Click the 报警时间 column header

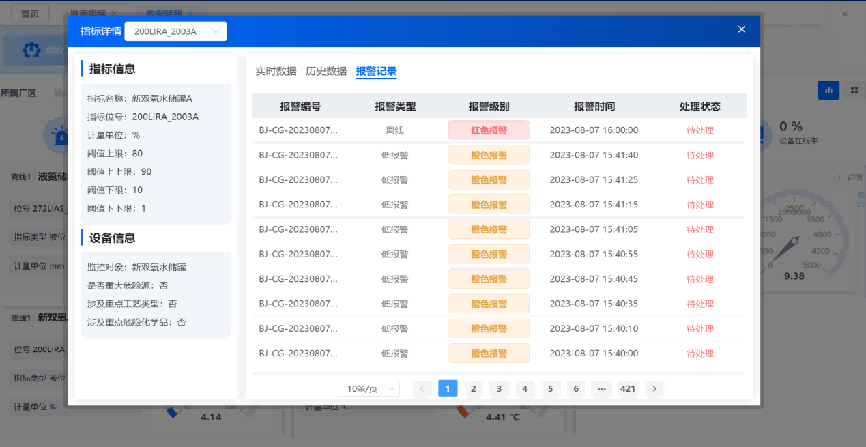(594, 107)
